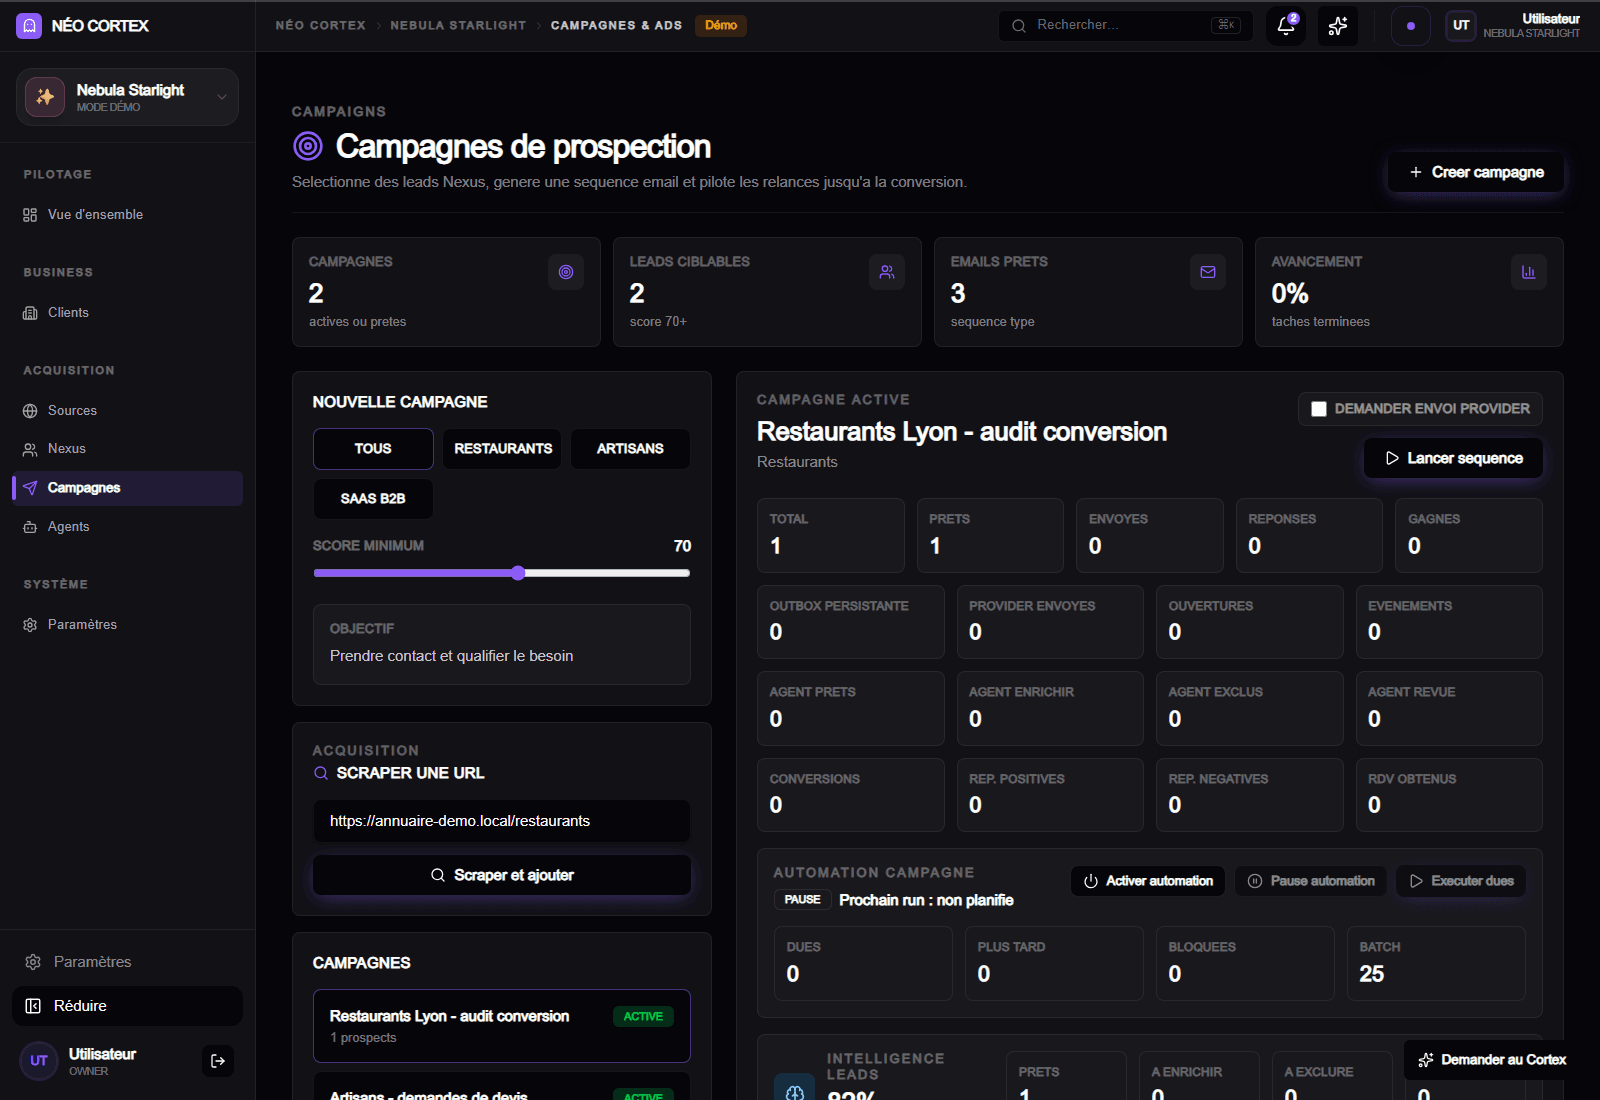Click Scraper et ajouter button

[x=502, y=875]
